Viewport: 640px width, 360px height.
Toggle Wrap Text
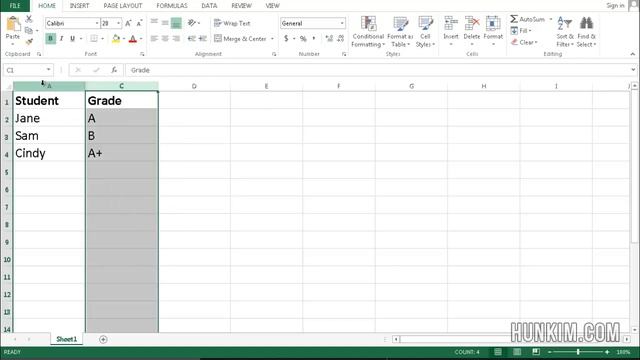pos(232,23)
